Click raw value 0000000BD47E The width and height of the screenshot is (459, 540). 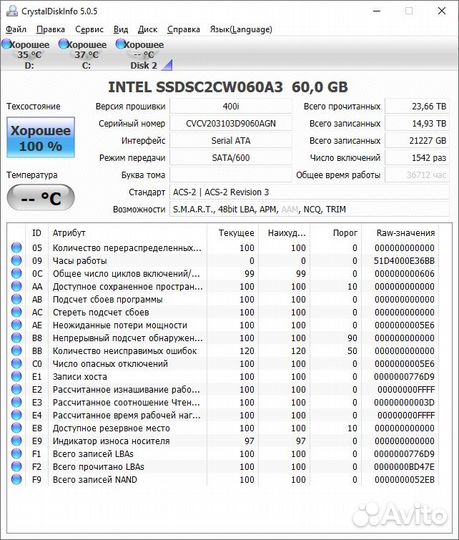(404, 467)
